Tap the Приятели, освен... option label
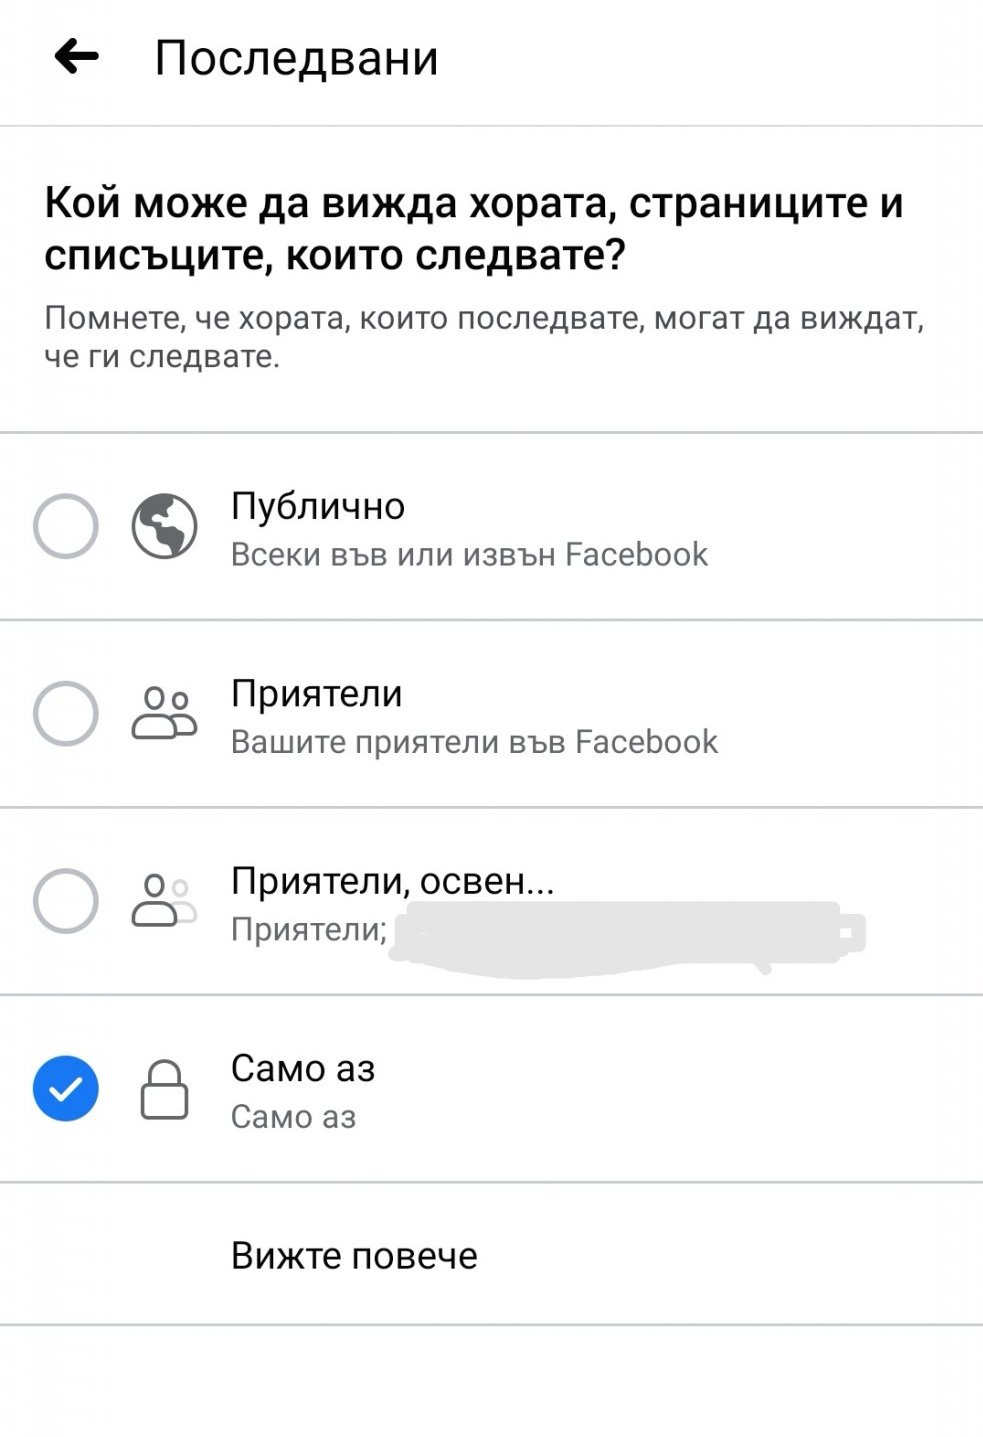Image resolution: width=983 pixels, height=1437 pixels. pos(392,880)
